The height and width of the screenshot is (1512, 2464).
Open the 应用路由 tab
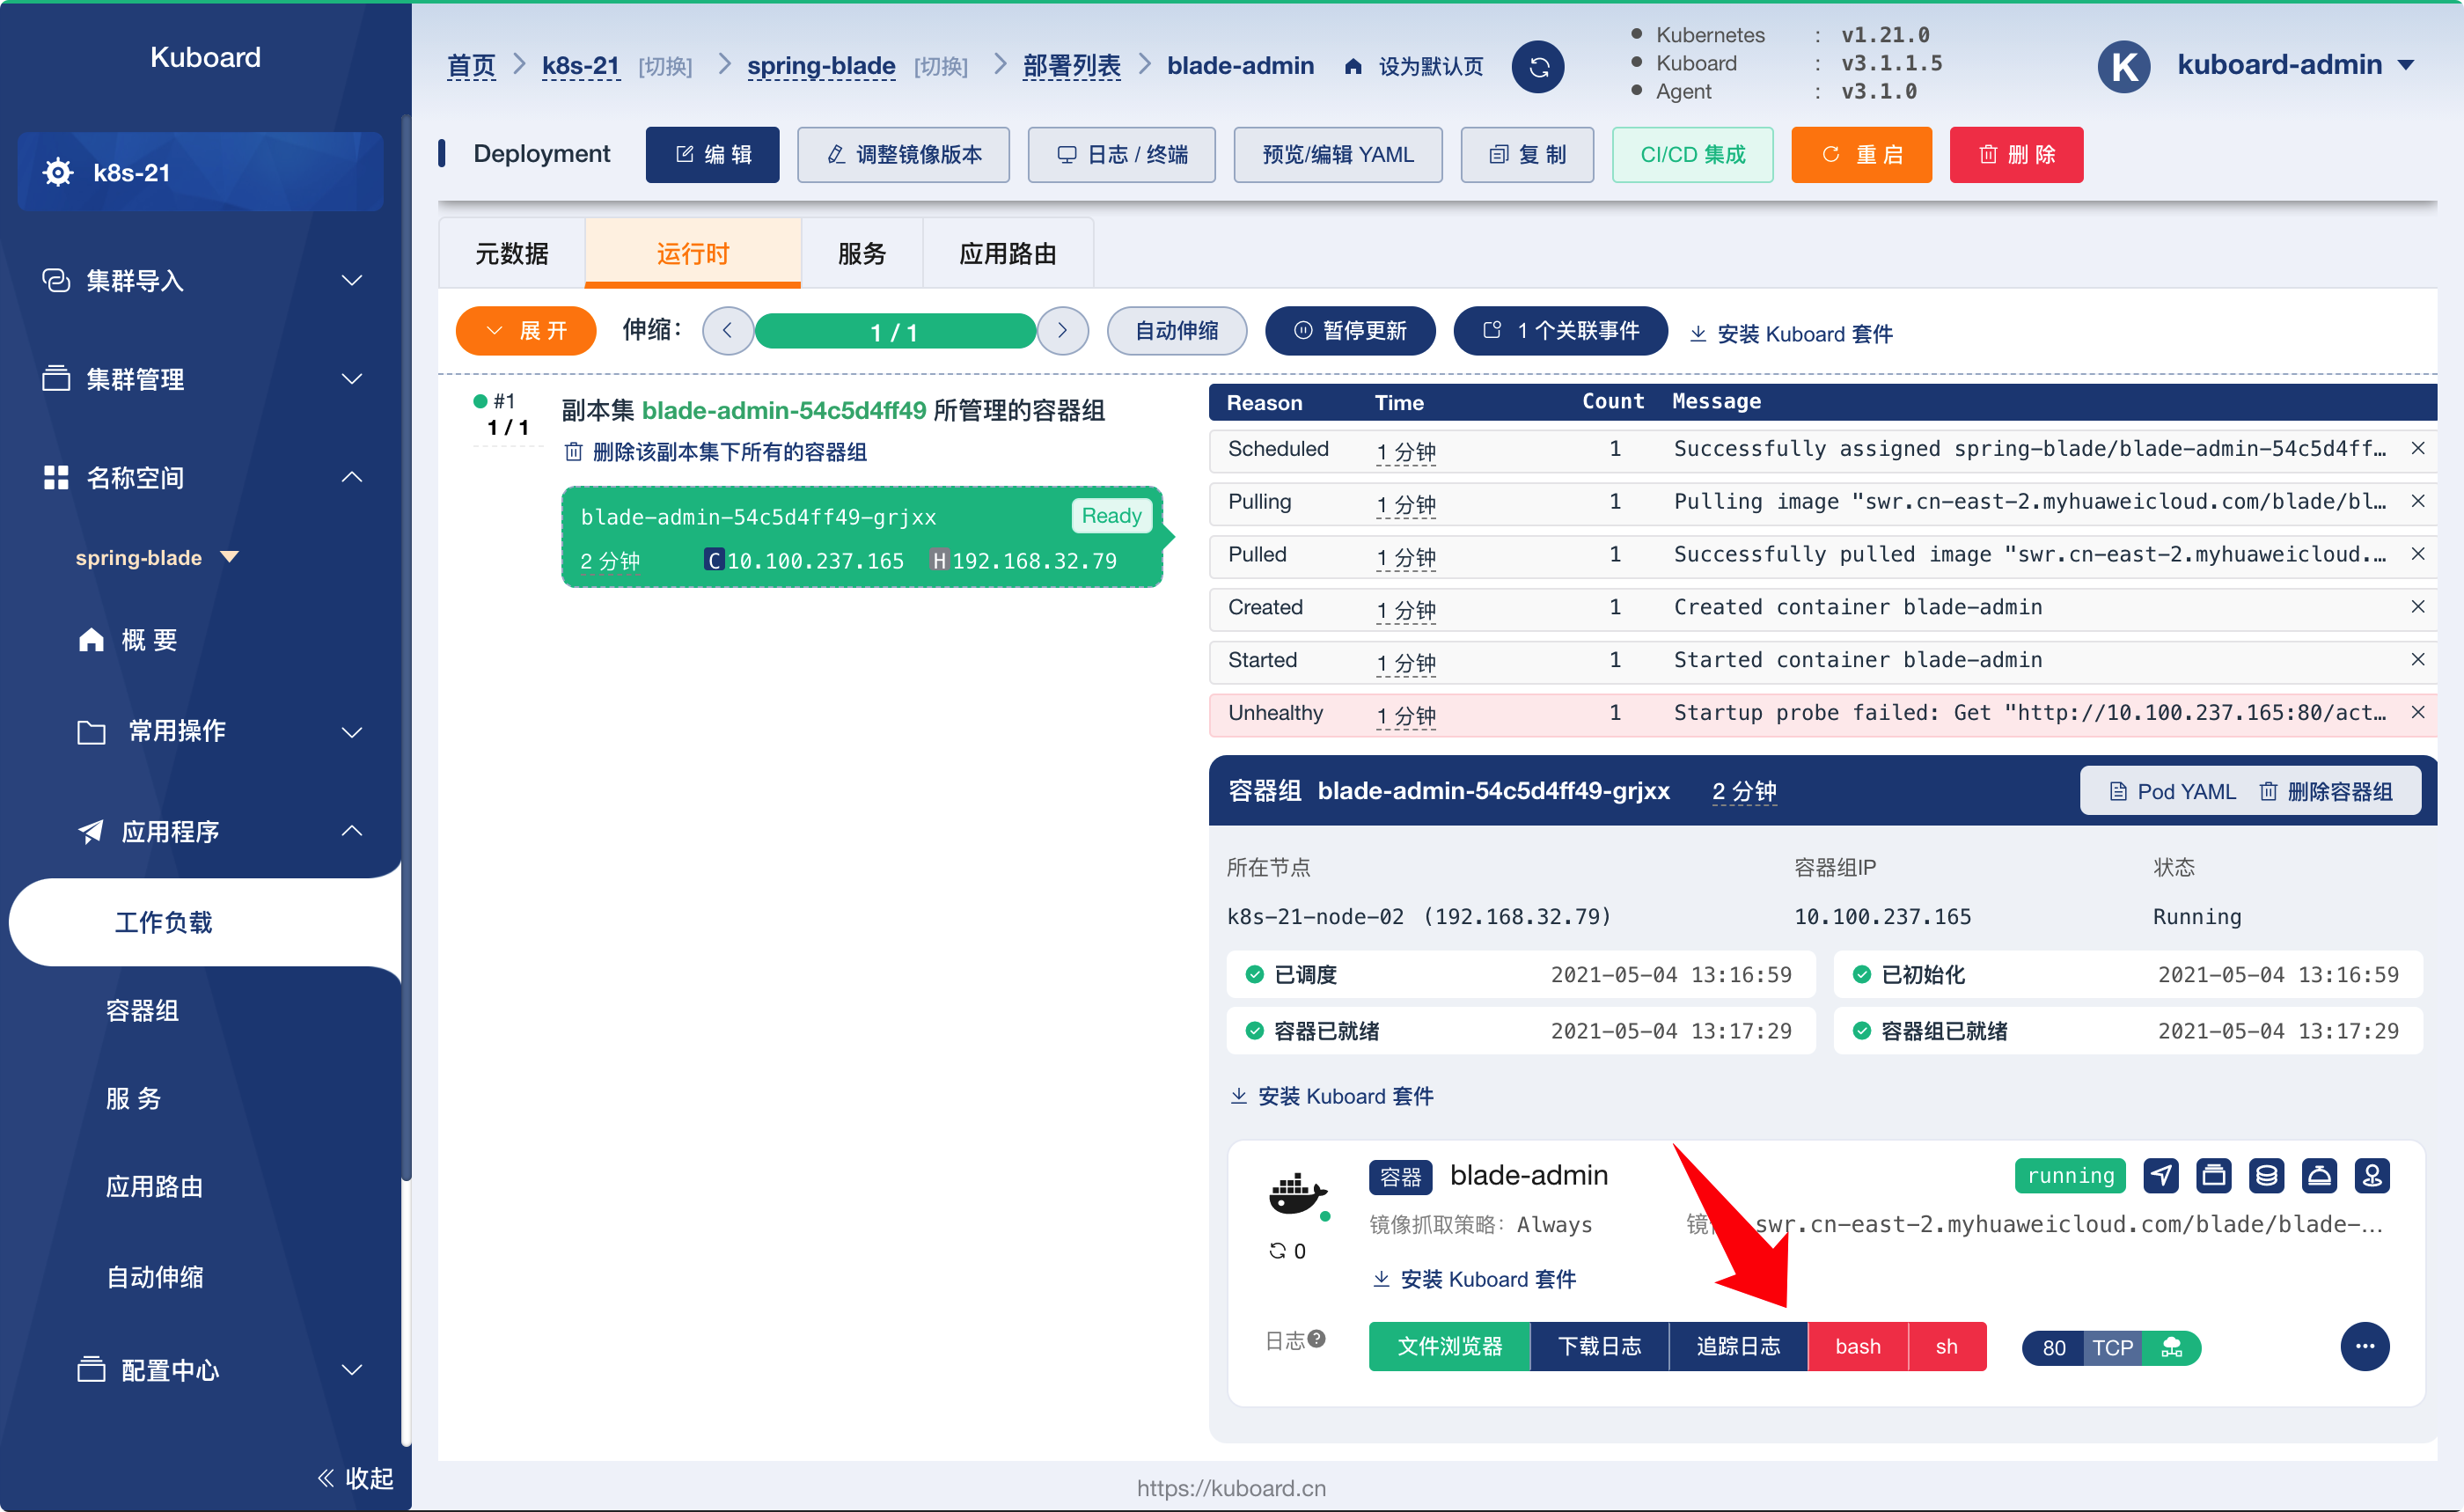point(1008,254)
